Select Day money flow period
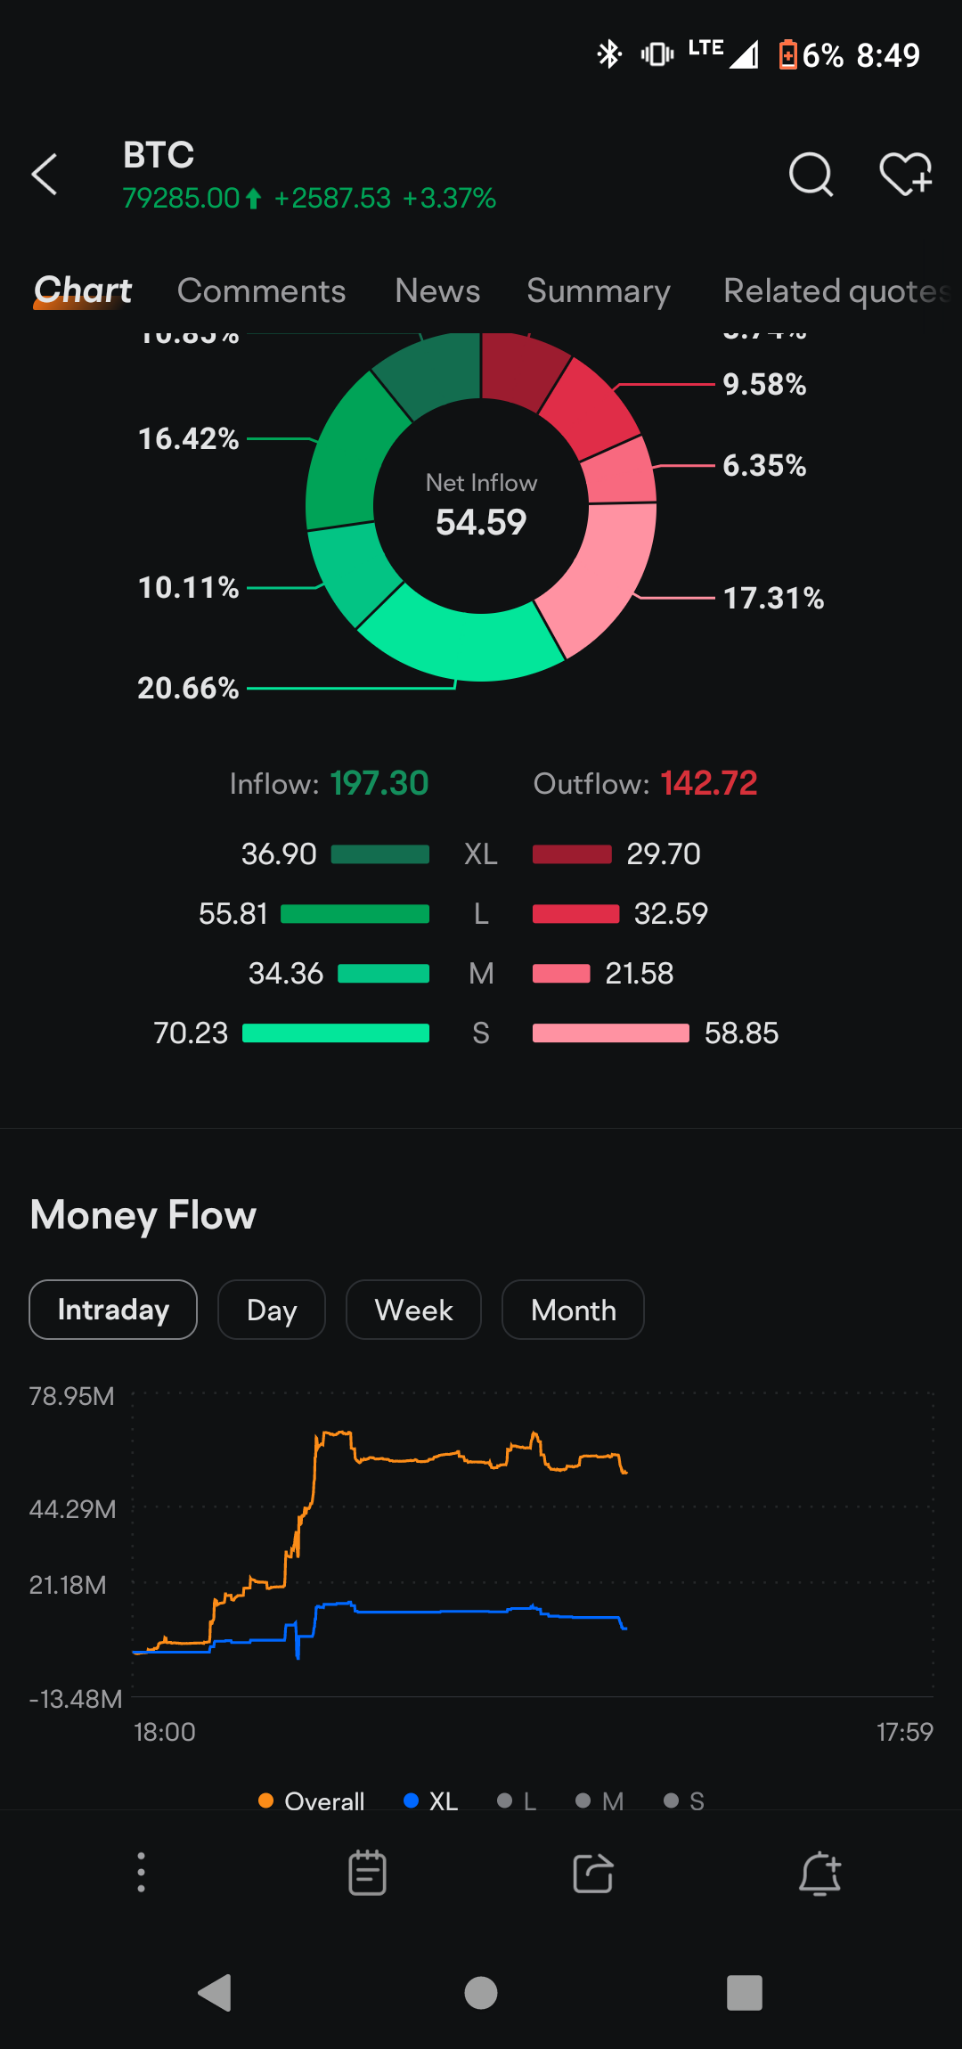Image resolution: width=962 pixels, height=2049 pixels. pos(271,1309)
